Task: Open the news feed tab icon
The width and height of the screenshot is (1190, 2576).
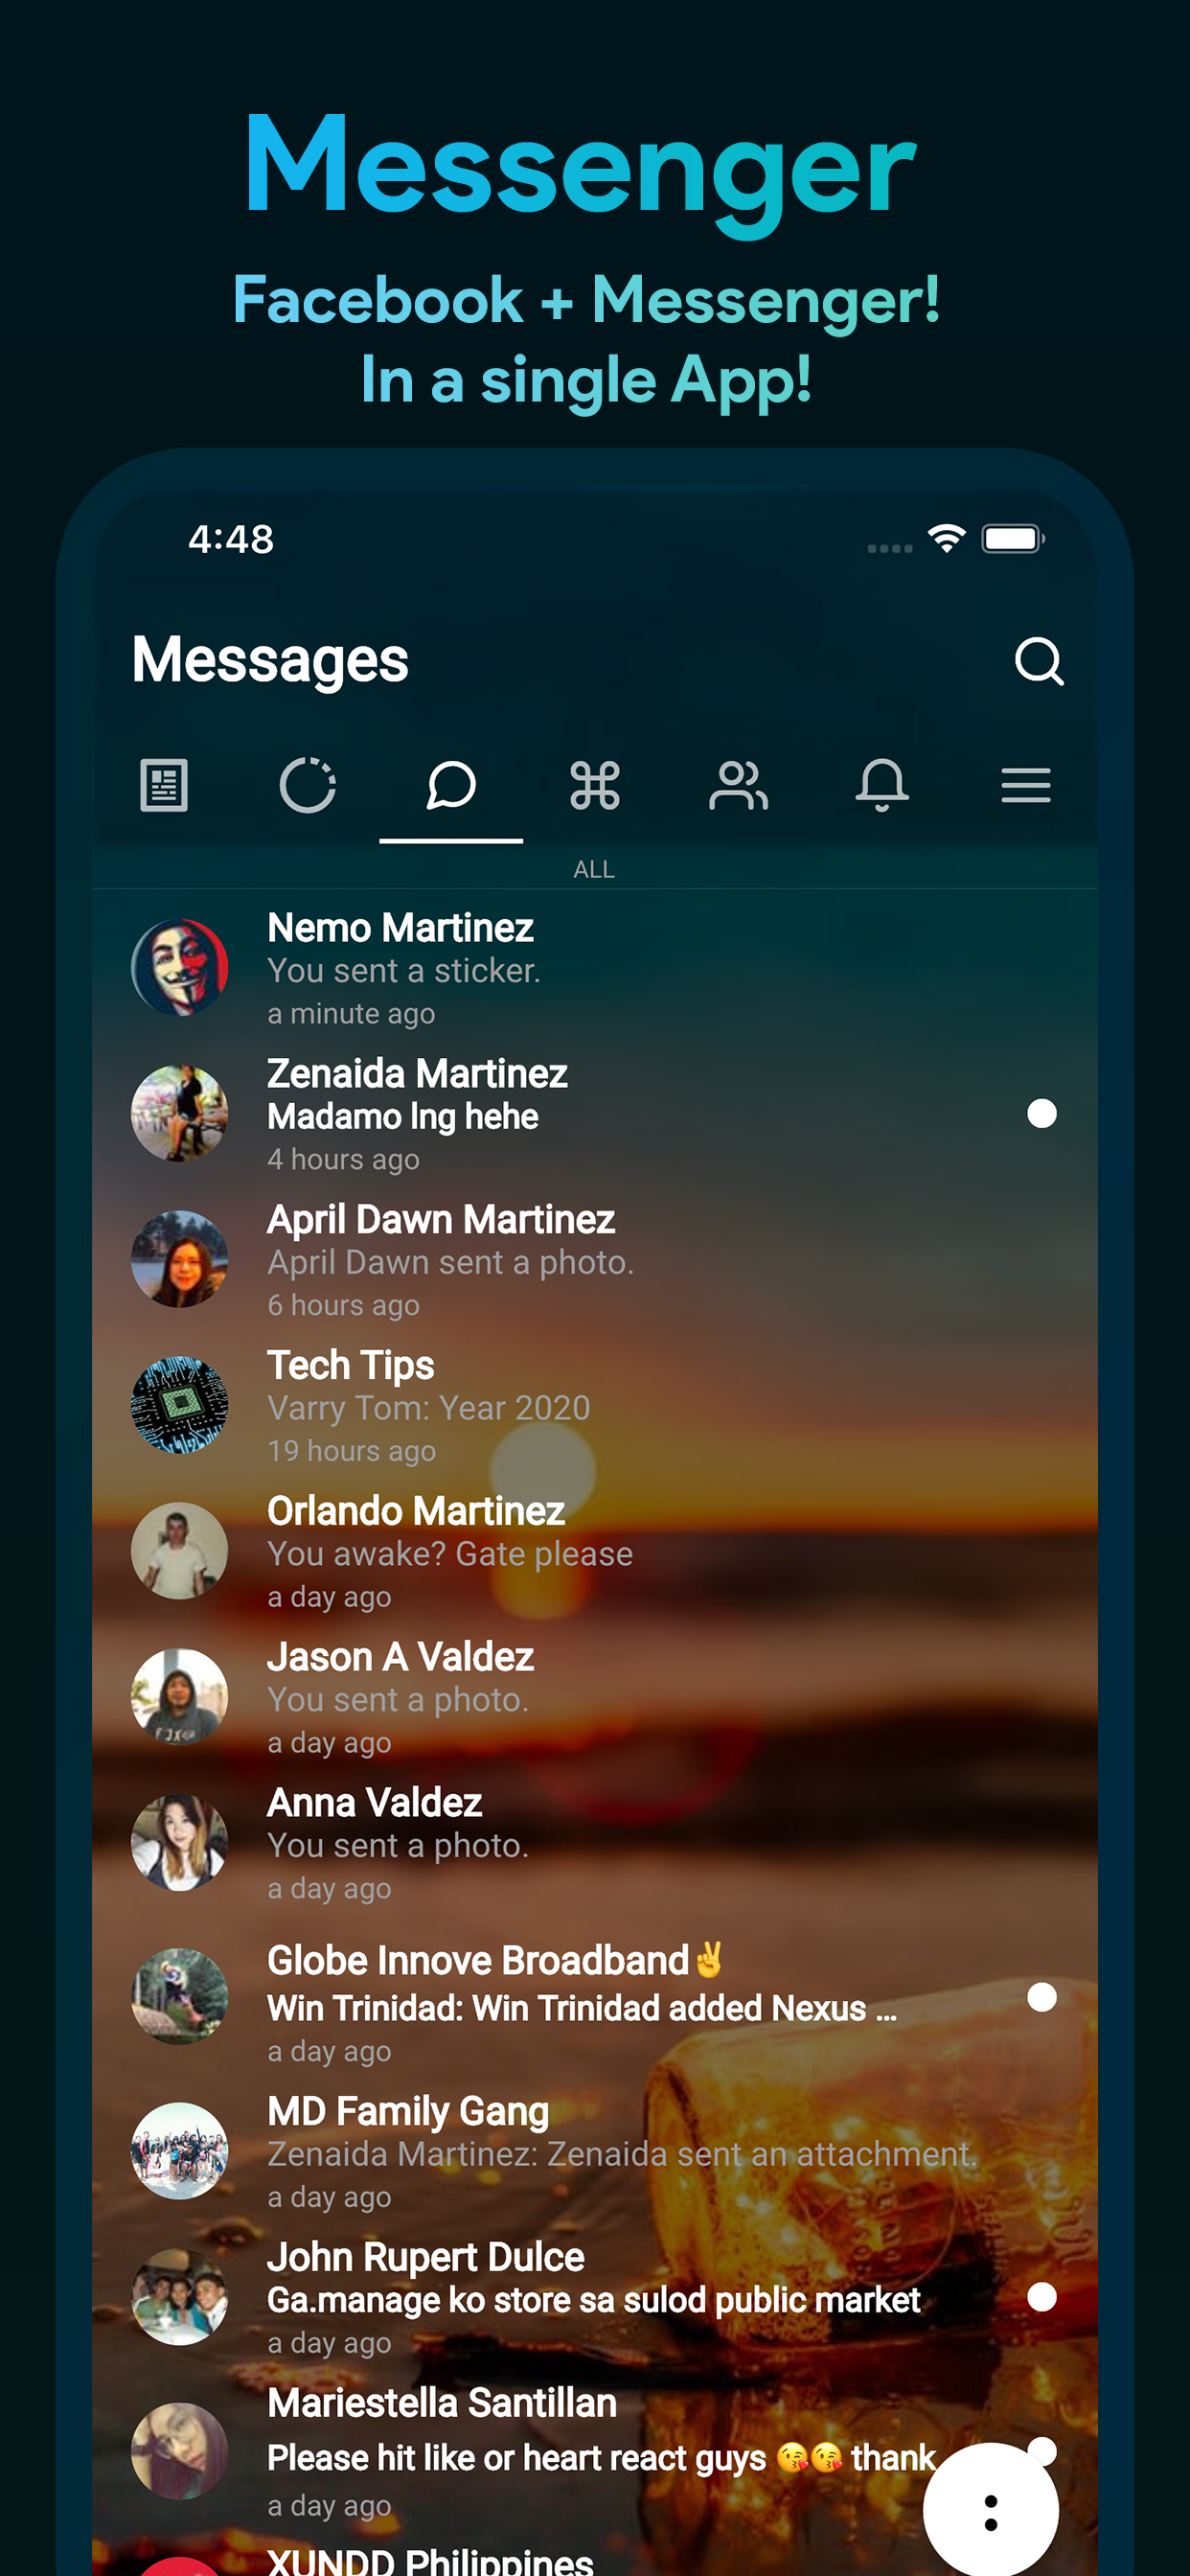Action: pos(164,785)
